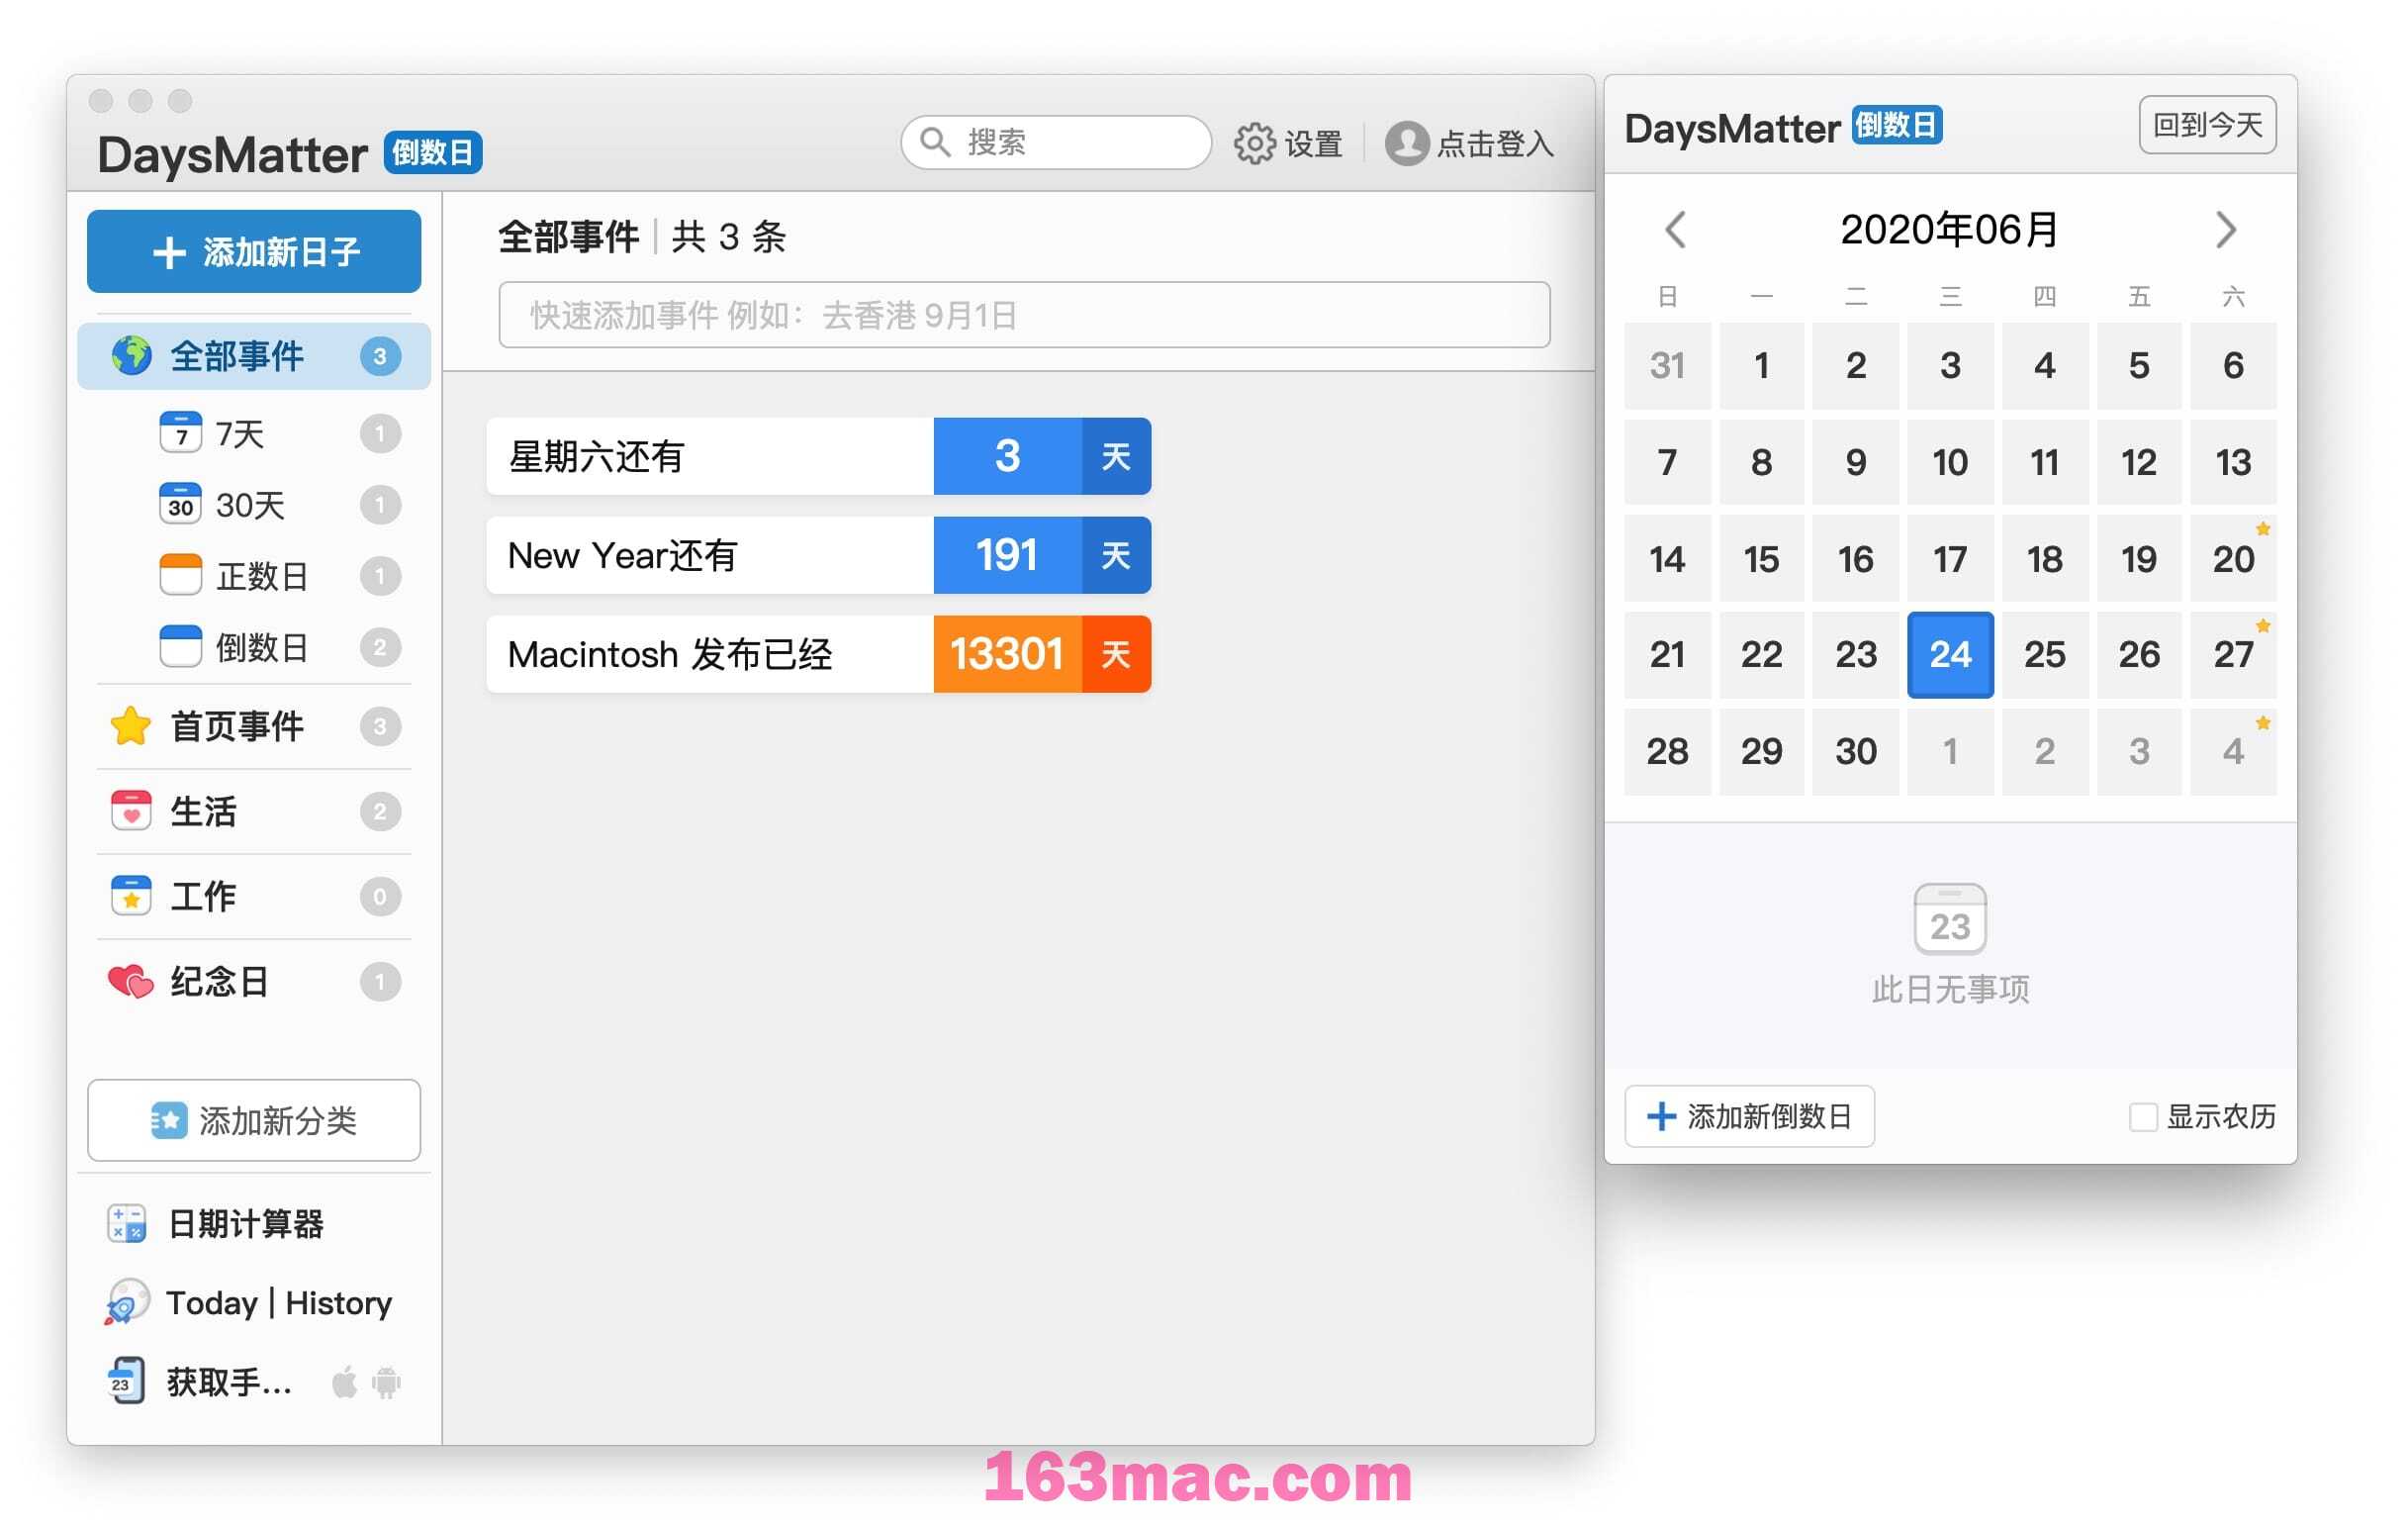This screenshot has height=1528, width=2408.
Task: Open the Macintosh 发布已经 13301 天 event
Action: point(818,654)
